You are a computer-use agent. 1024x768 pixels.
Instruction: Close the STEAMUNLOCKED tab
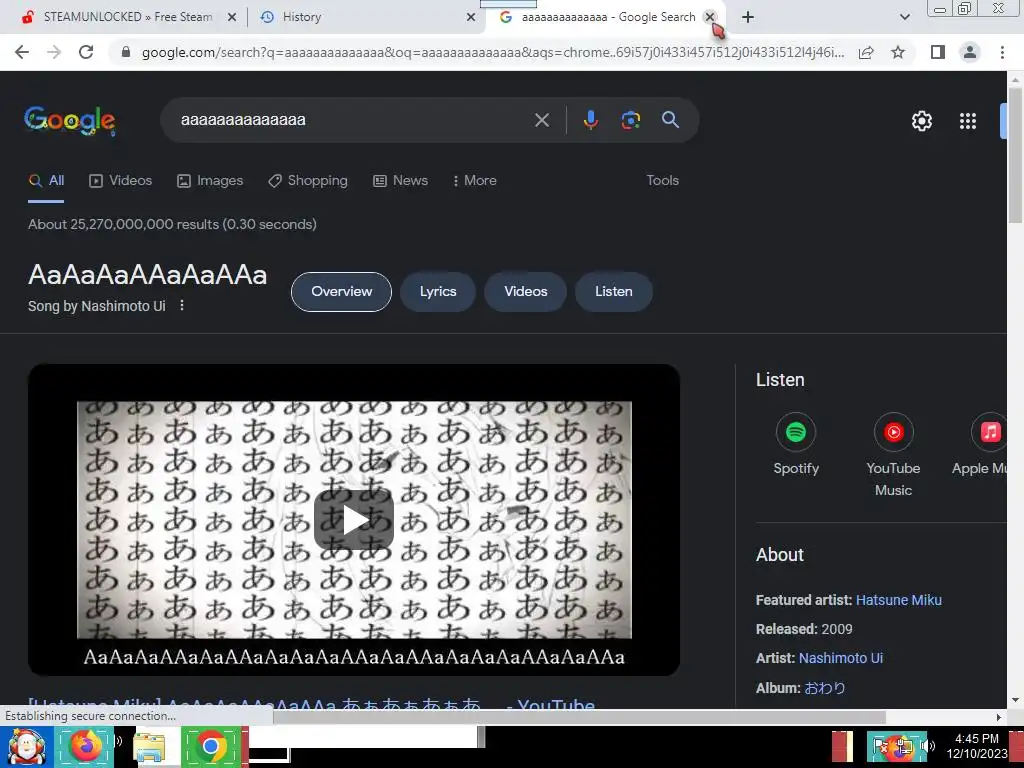231,17
